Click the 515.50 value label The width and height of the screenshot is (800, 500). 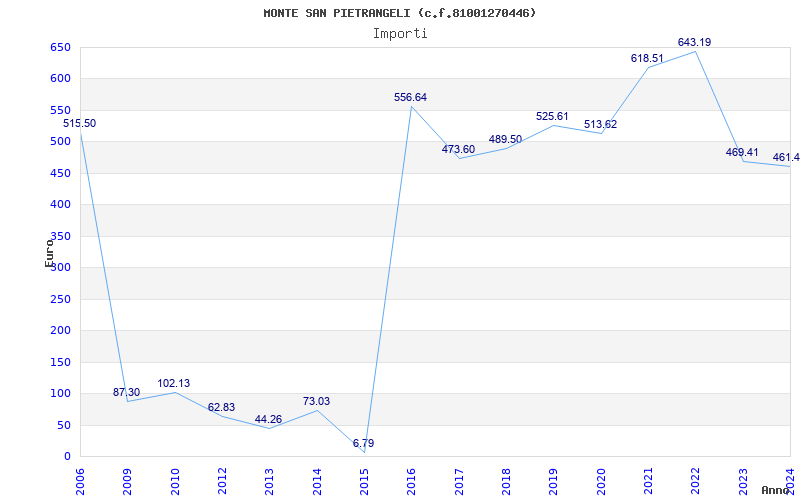point(80,123)
